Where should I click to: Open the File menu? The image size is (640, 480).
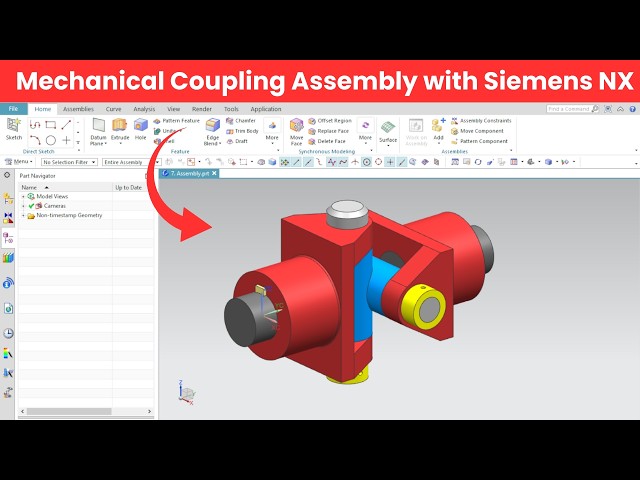[13, 109]
